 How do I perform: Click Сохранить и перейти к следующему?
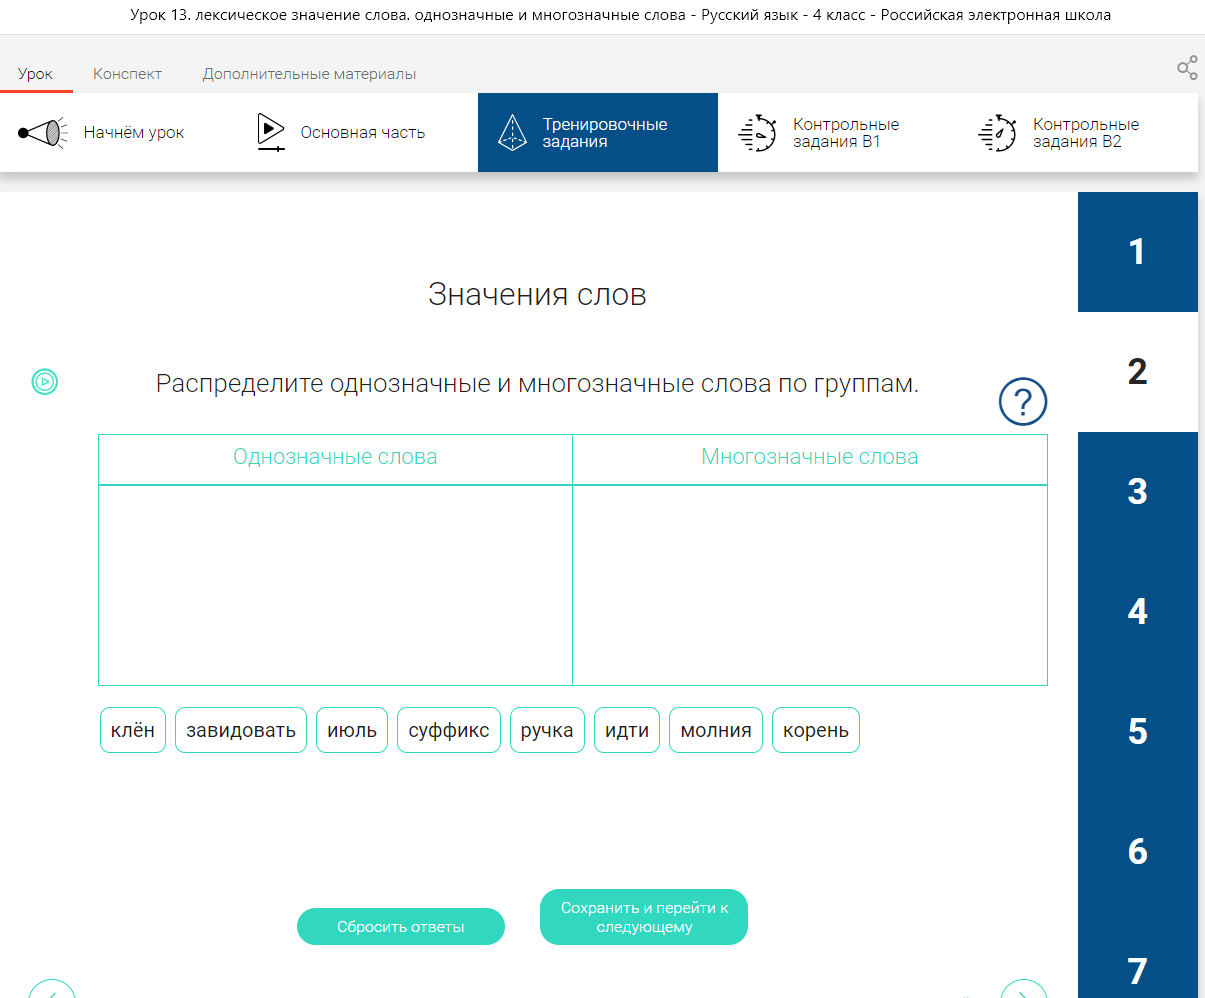point(643,917)
